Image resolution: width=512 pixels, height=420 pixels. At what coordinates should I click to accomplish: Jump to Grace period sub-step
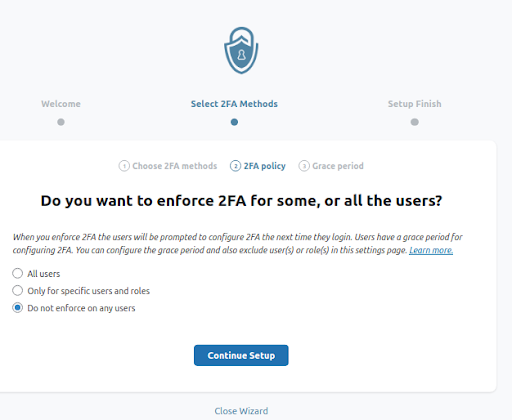331,166
